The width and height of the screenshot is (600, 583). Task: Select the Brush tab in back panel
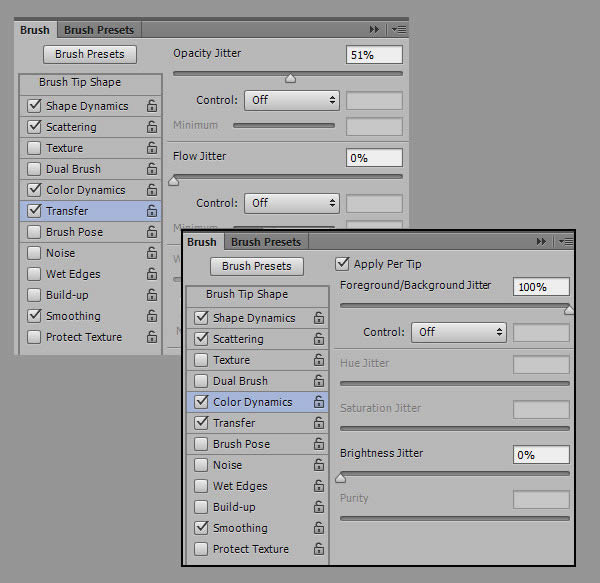(x=35, y=30)
